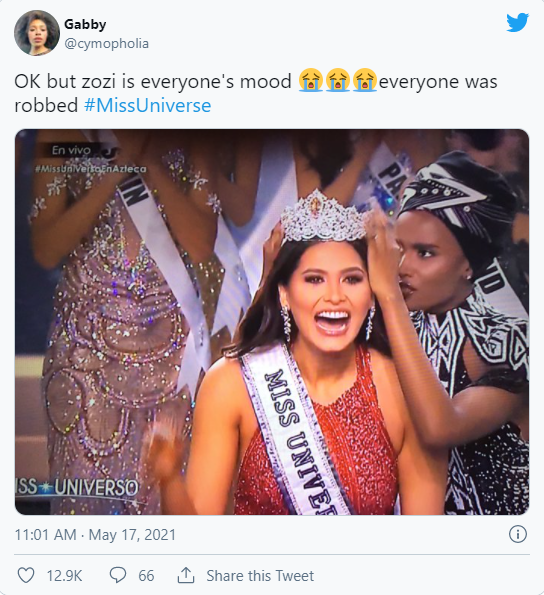This screenshot has width=544, height=595.
Task: Open the embedded Miss Universe crowning photo
Action: (x=272, y=322)
